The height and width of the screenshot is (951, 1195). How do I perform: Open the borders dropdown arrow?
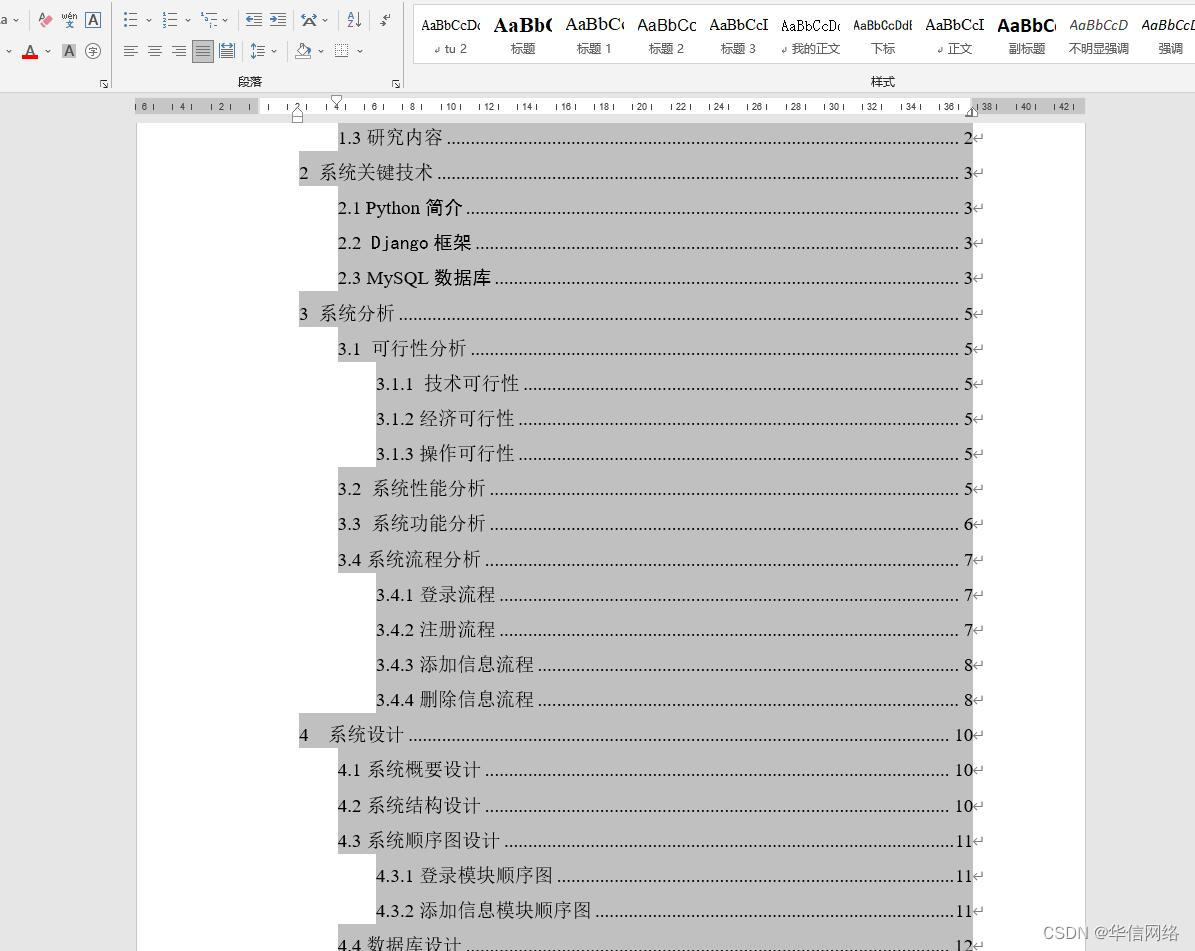click(x=359, y=51)
